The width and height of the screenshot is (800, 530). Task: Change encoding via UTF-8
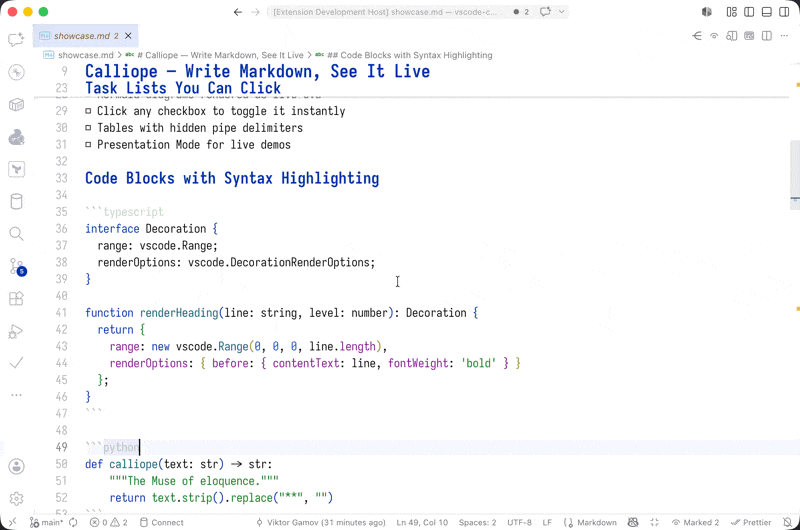coord(519,522)
